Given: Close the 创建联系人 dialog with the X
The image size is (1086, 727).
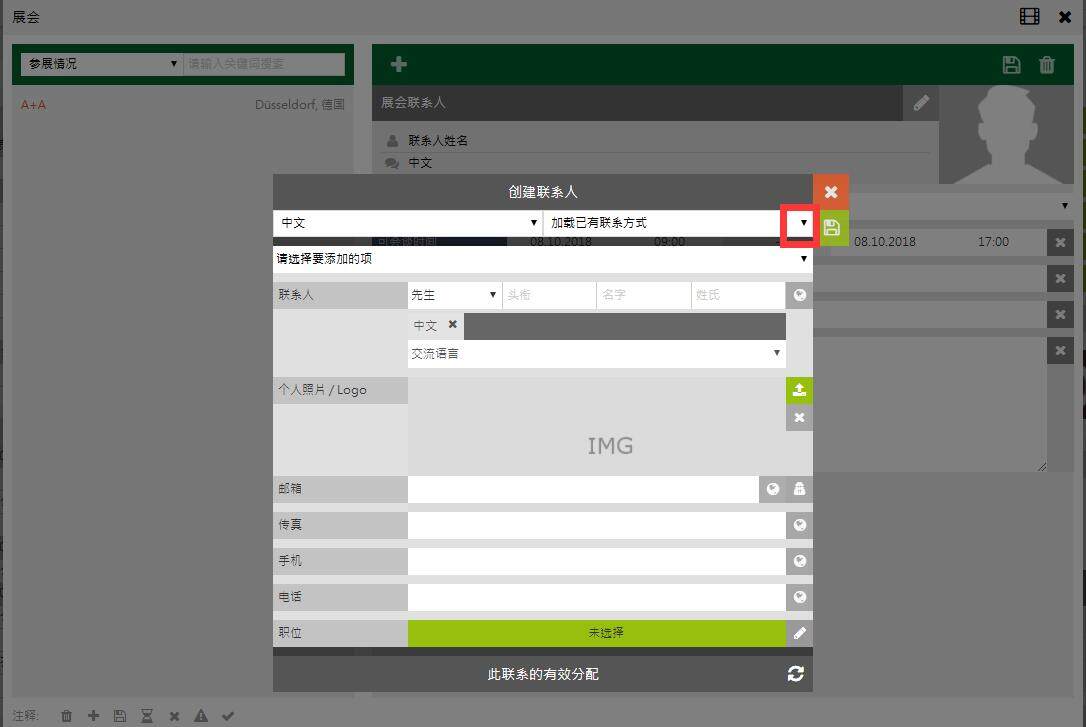Looking at the screenshot, I should pyautogui.click(x=830, y=192).
